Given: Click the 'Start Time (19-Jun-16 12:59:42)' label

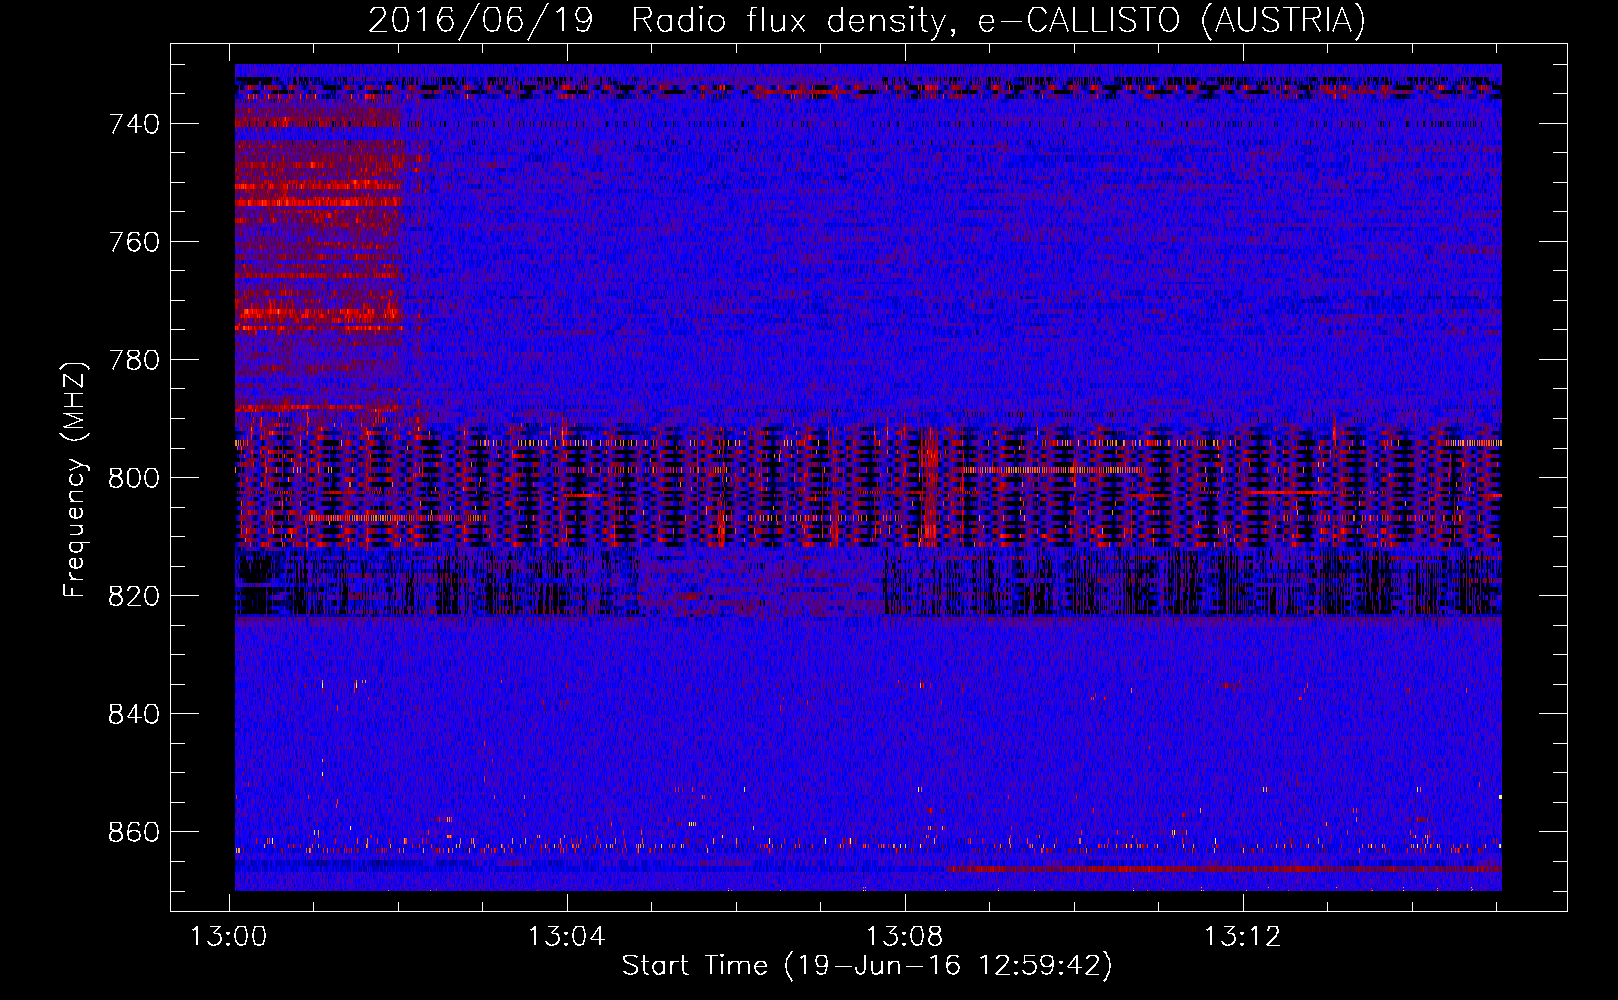Looking at the screenshot, I should pos(867,966).
